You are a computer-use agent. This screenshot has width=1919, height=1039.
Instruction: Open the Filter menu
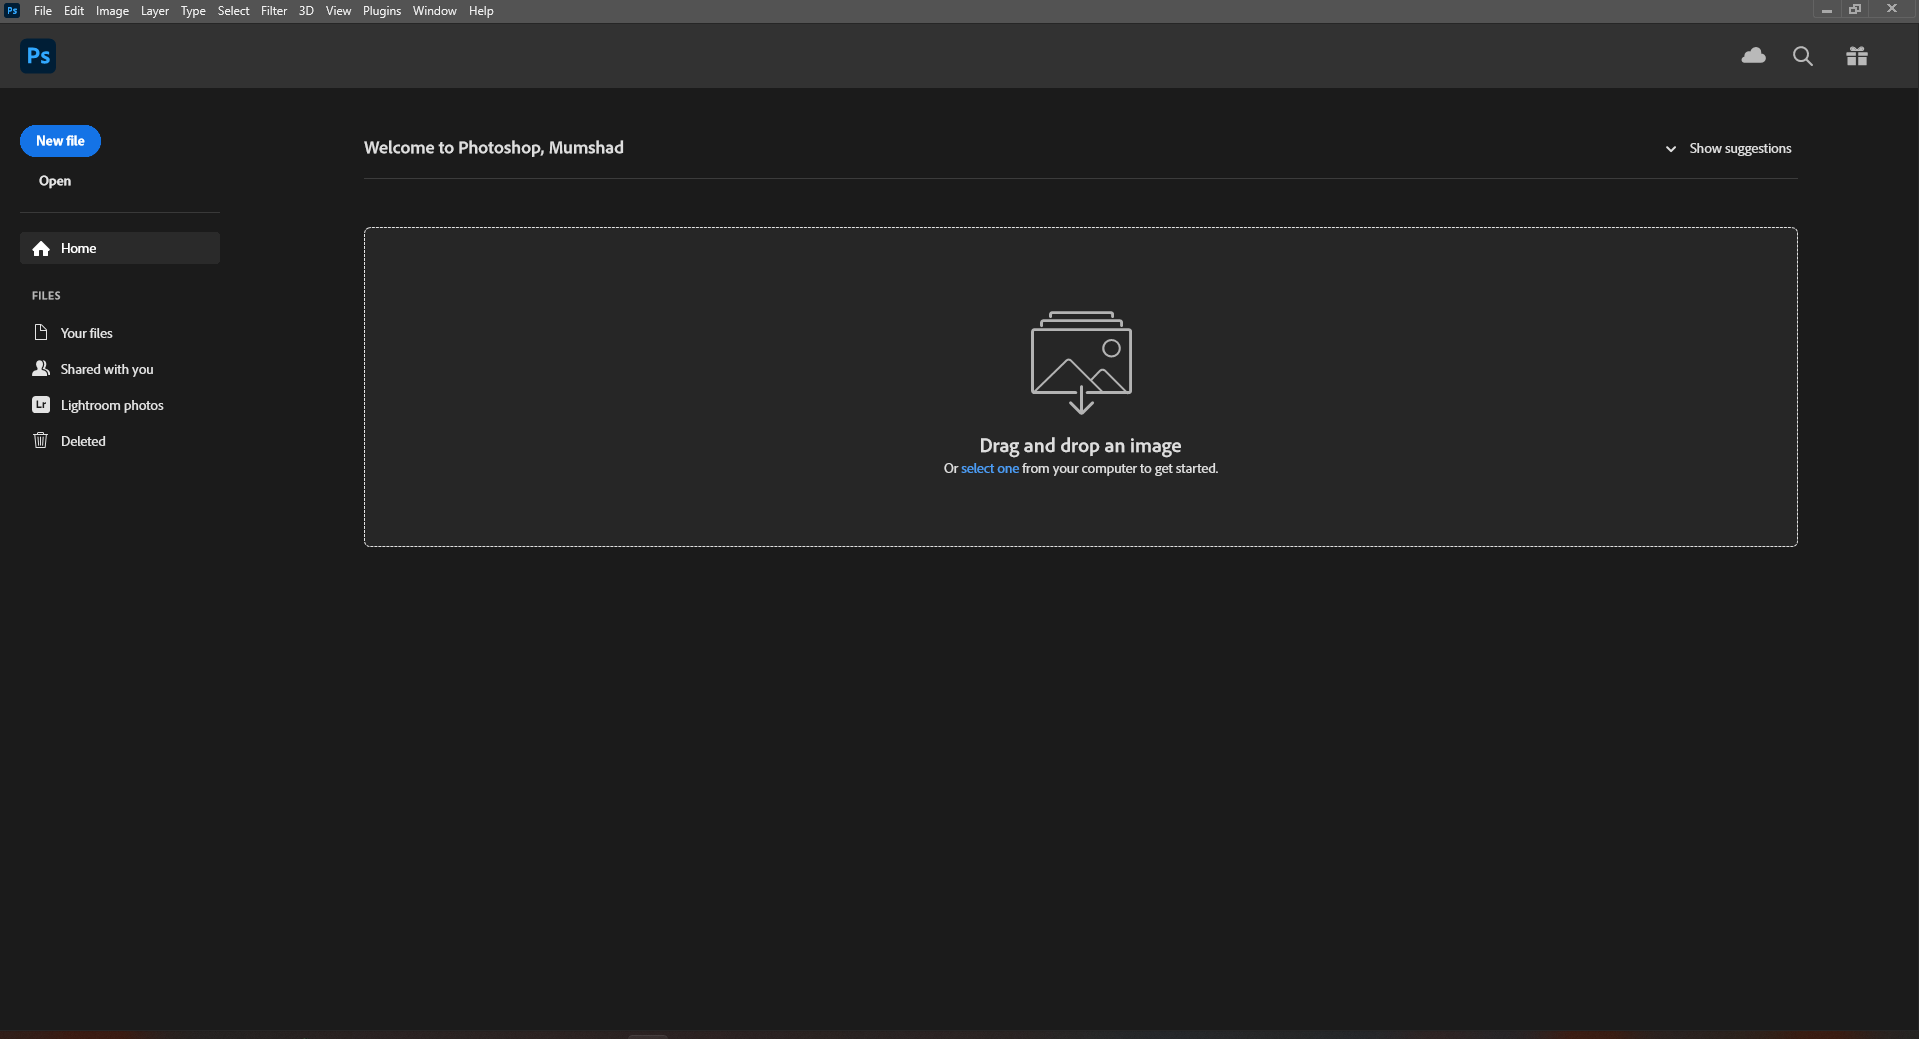click(x=274, y=11)
